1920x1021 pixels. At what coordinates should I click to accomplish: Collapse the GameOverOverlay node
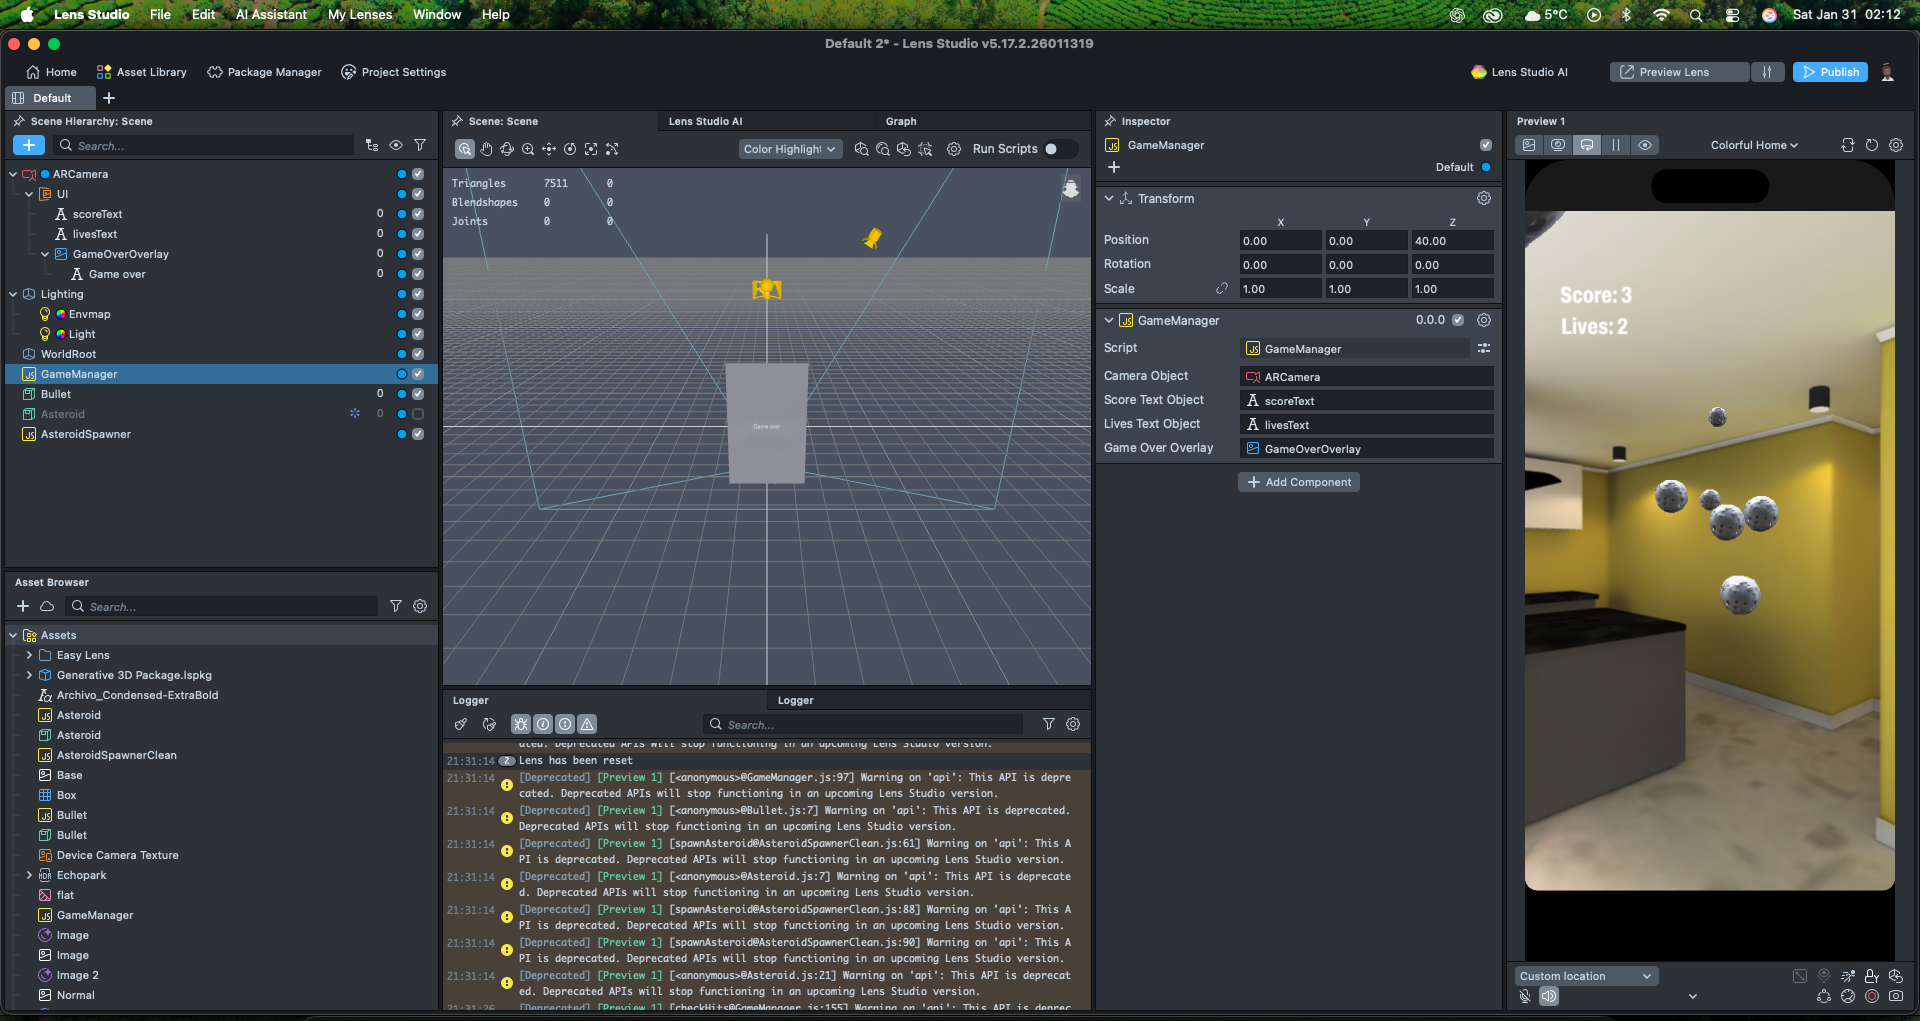tap(45, 254)
